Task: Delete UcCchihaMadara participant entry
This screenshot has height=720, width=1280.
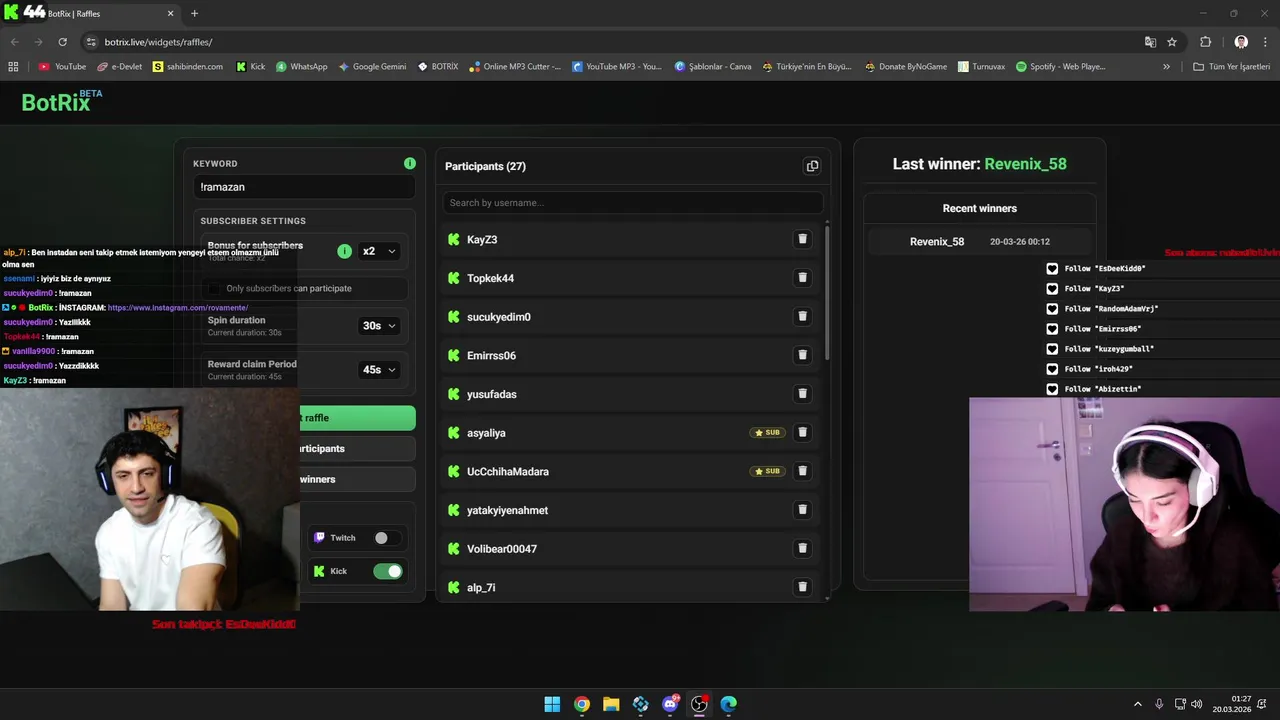Action: click(802, 471)
